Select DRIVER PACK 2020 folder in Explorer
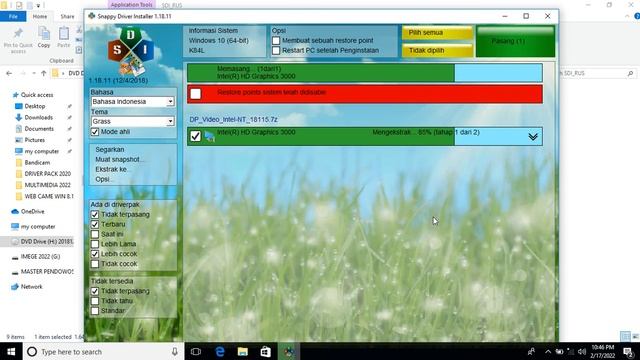The width and height of the screenshot is (640, 360). pyautogui.click(x=47, y=174)
